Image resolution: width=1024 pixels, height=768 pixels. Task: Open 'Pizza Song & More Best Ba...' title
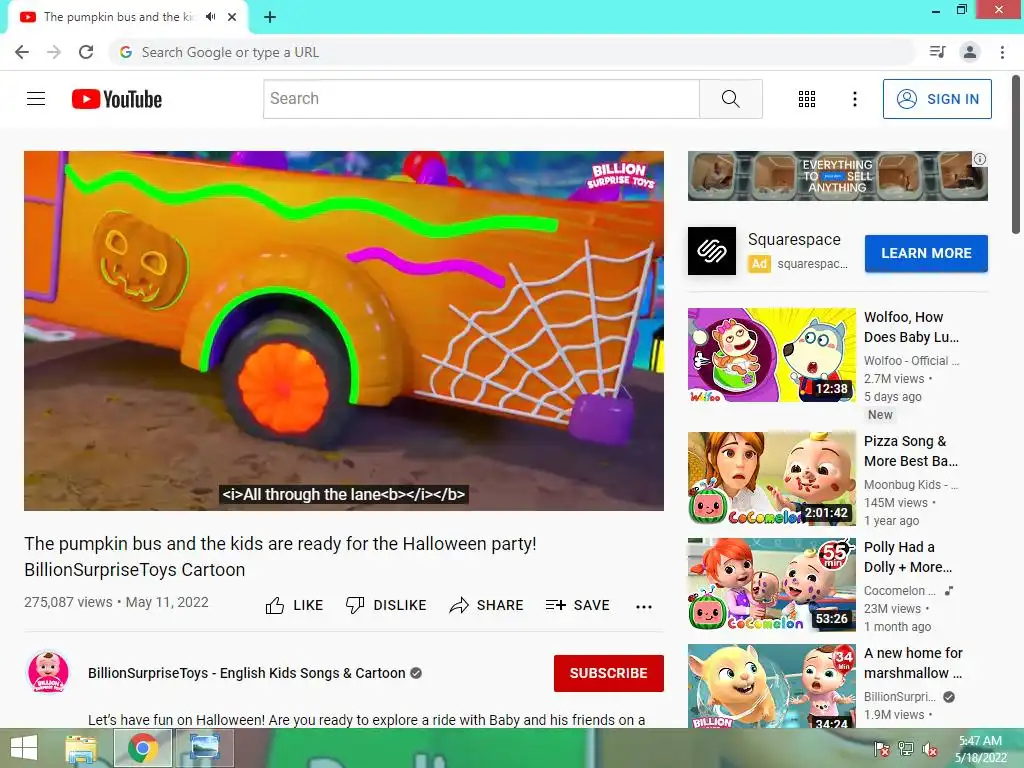point(911,451)
